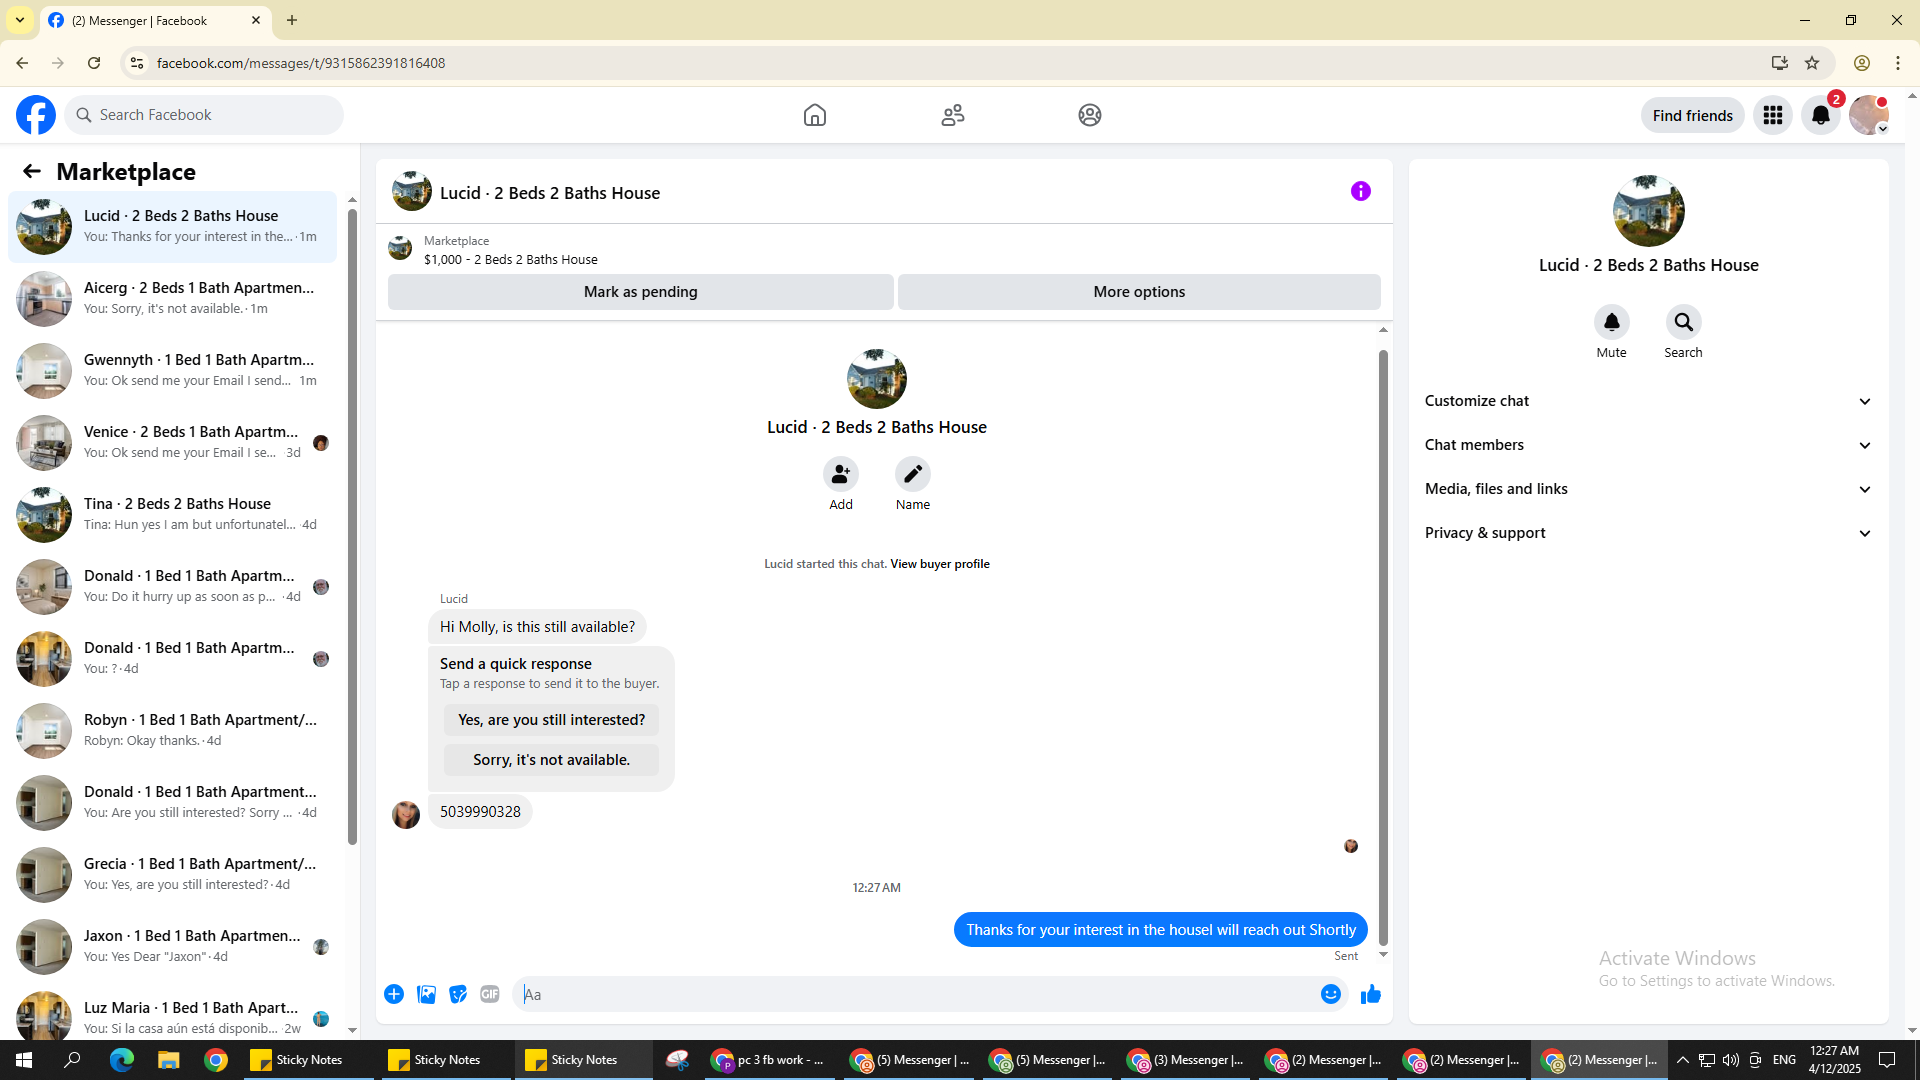Image resolution: width=1920 pixels, height=1080 pixels.
Task: Click the chat messages vertical scrollbar
Action: tap(1383, 647)
